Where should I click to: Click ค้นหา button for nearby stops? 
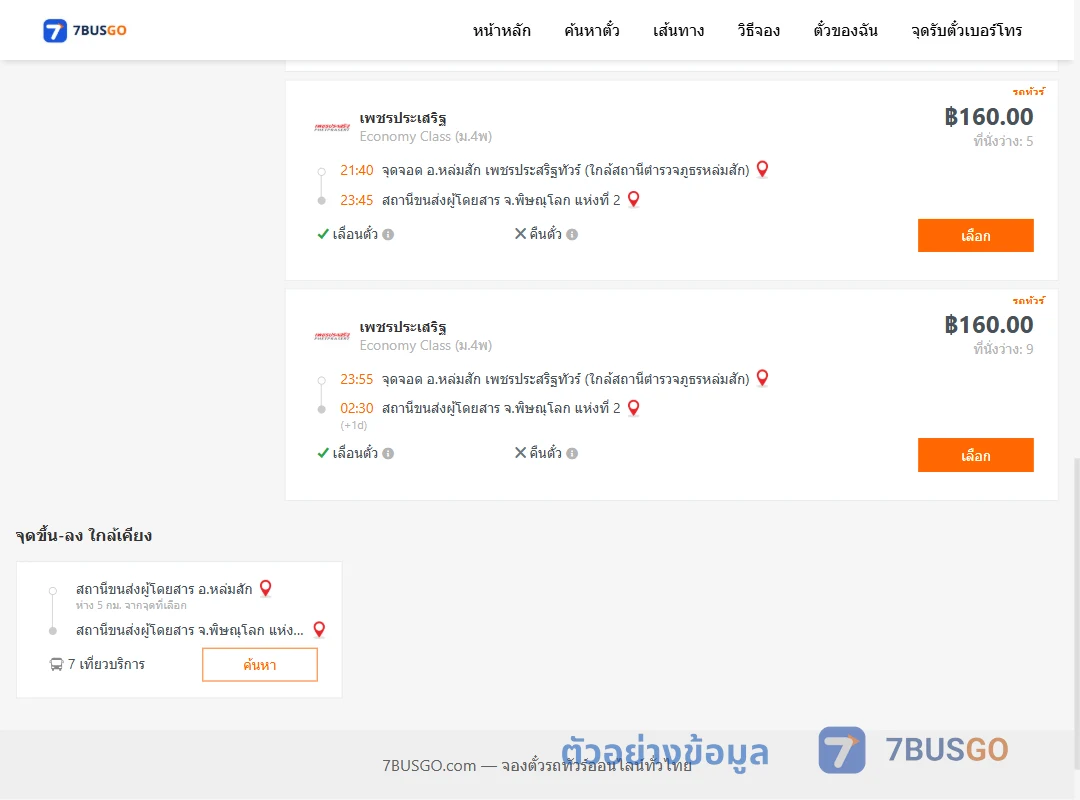pyautogui.click(x=260, y=665)
